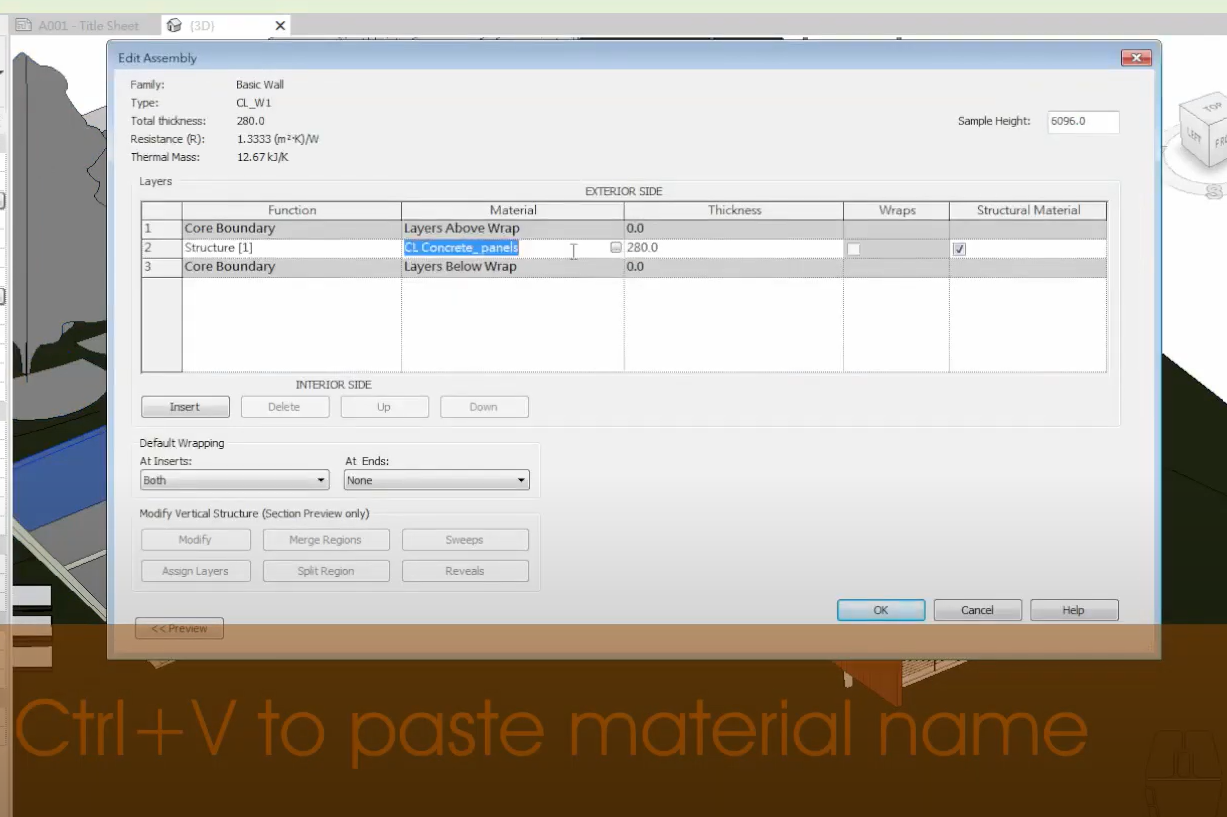Click the Reveals button
Screen dimensions: 1227x817
(465, 571)
